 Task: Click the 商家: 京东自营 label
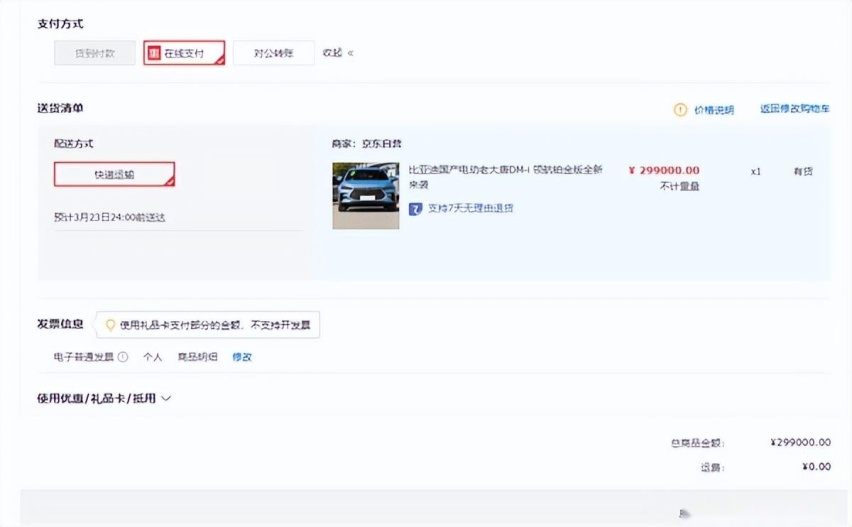tap(367, 143)
